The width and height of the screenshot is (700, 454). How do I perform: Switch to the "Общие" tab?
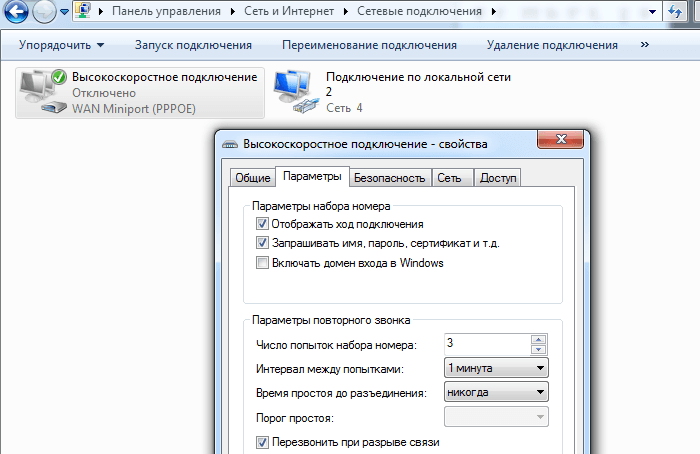253,178
